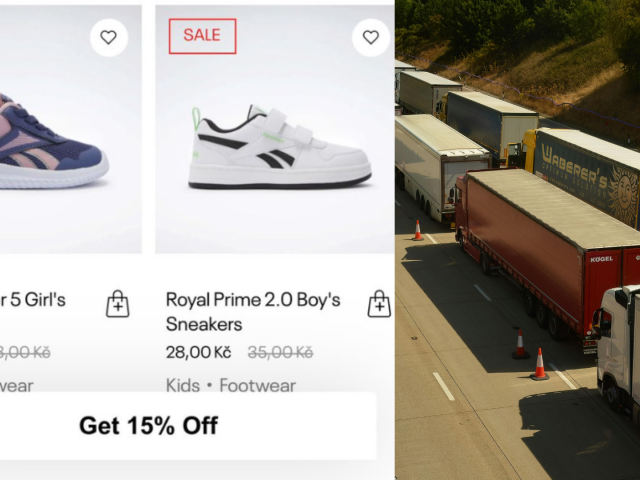Open Royal Prime 2.0 Boy's Sneakers title link
Image resolution: width=640 pixels, height=480 pixels.
(253, 312)
